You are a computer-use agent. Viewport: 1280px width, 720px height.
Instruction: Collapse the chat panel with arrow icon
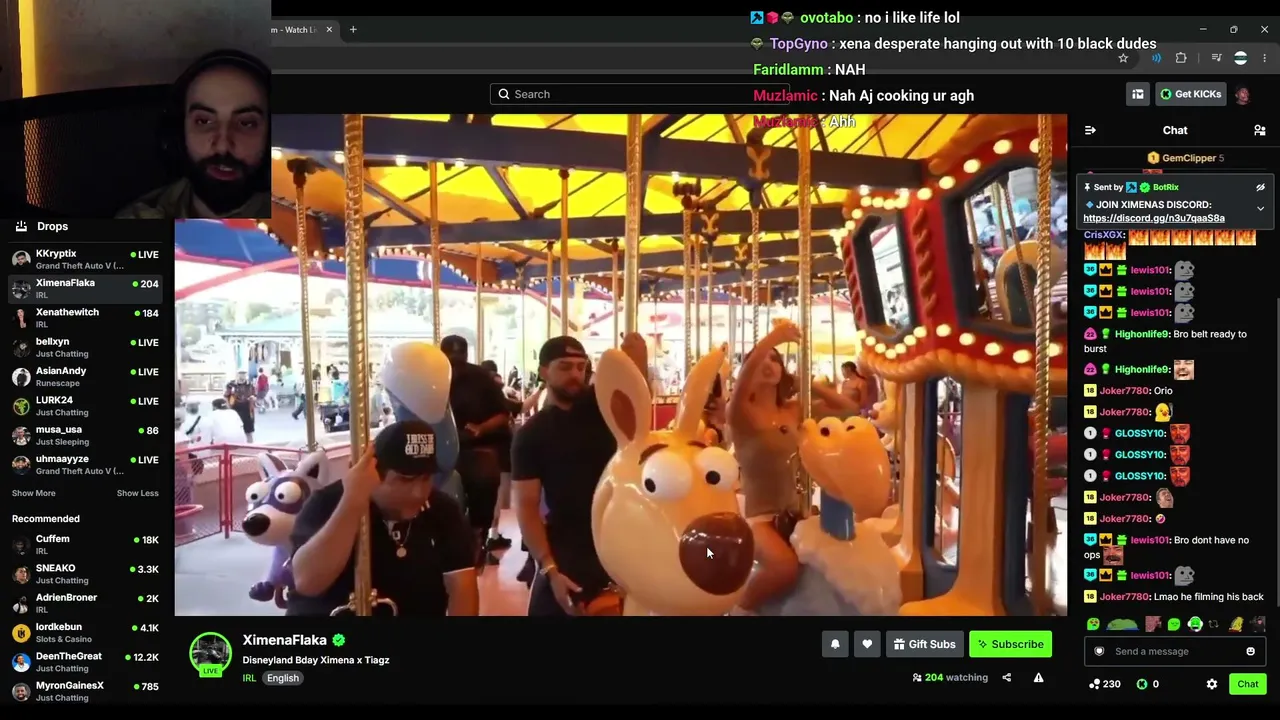[x=1090, y=130]
